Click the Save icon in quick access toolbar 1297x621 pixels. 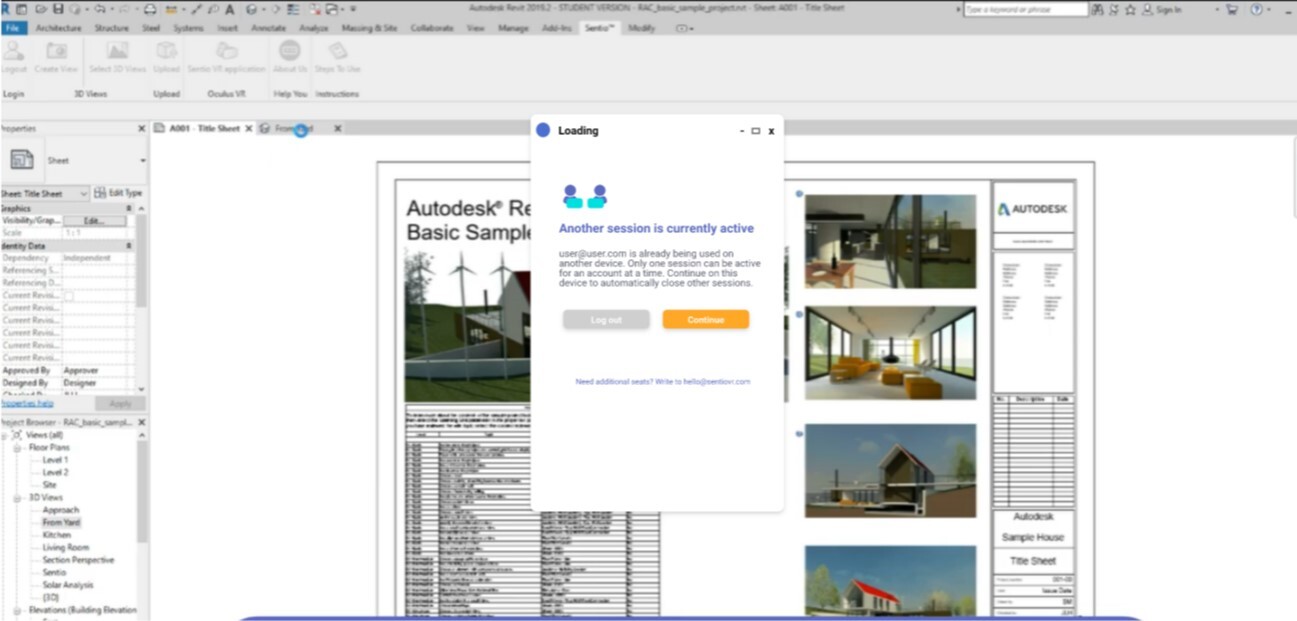57,9
